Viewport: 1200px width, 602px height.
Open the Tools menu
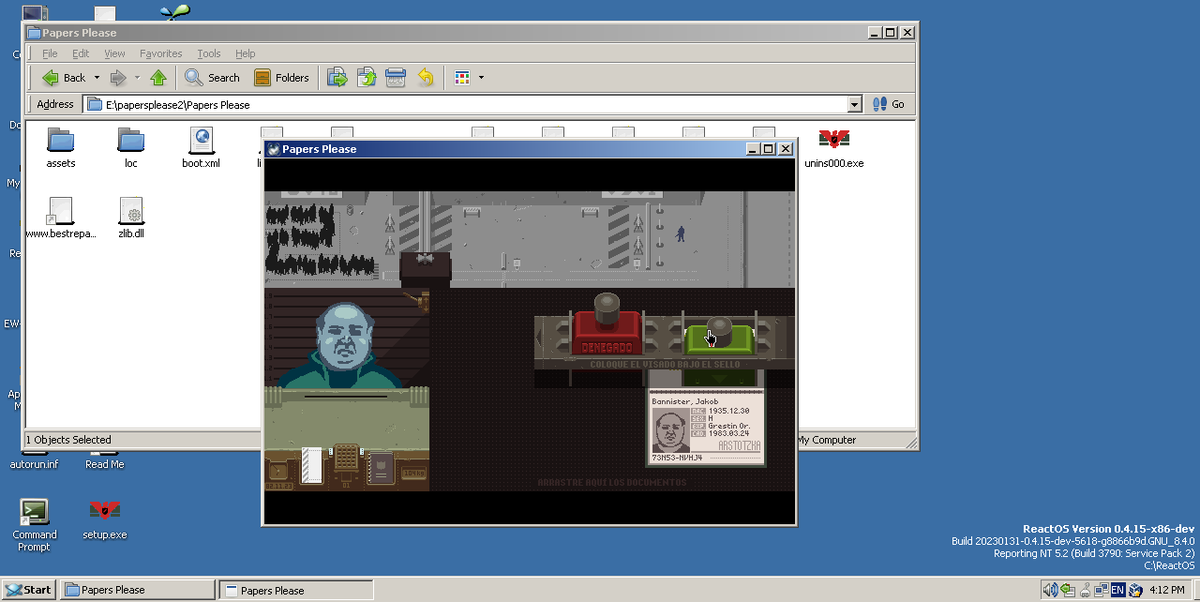click(208, 53)
